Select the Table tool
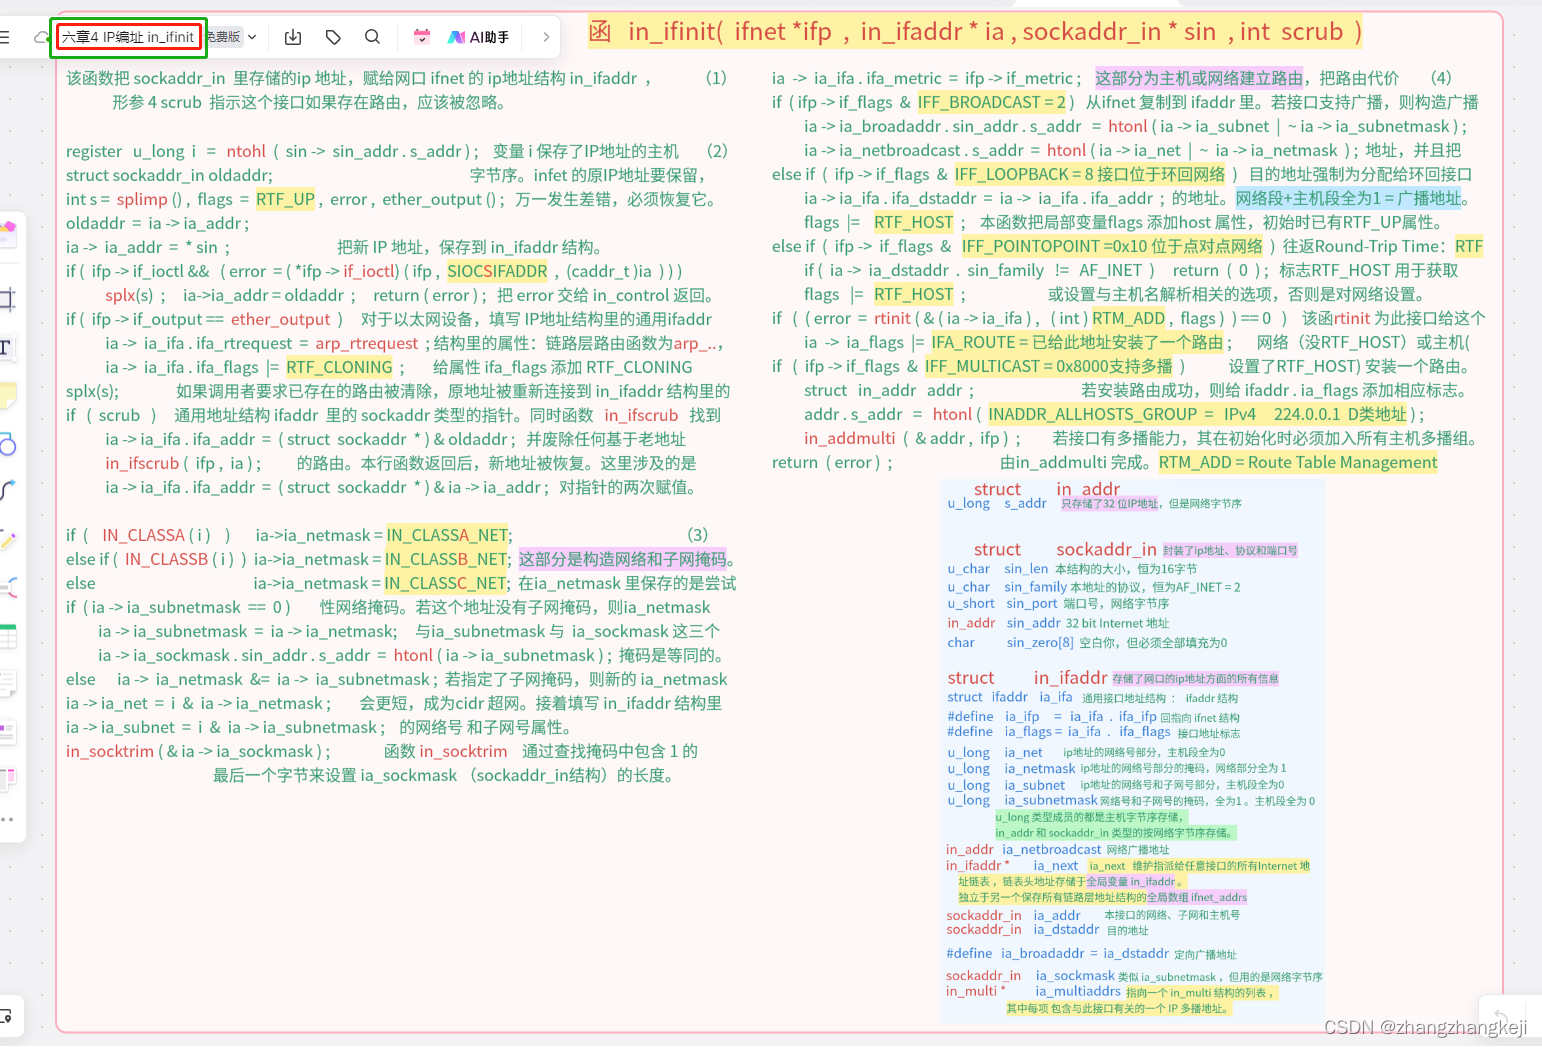 (7, 636)
